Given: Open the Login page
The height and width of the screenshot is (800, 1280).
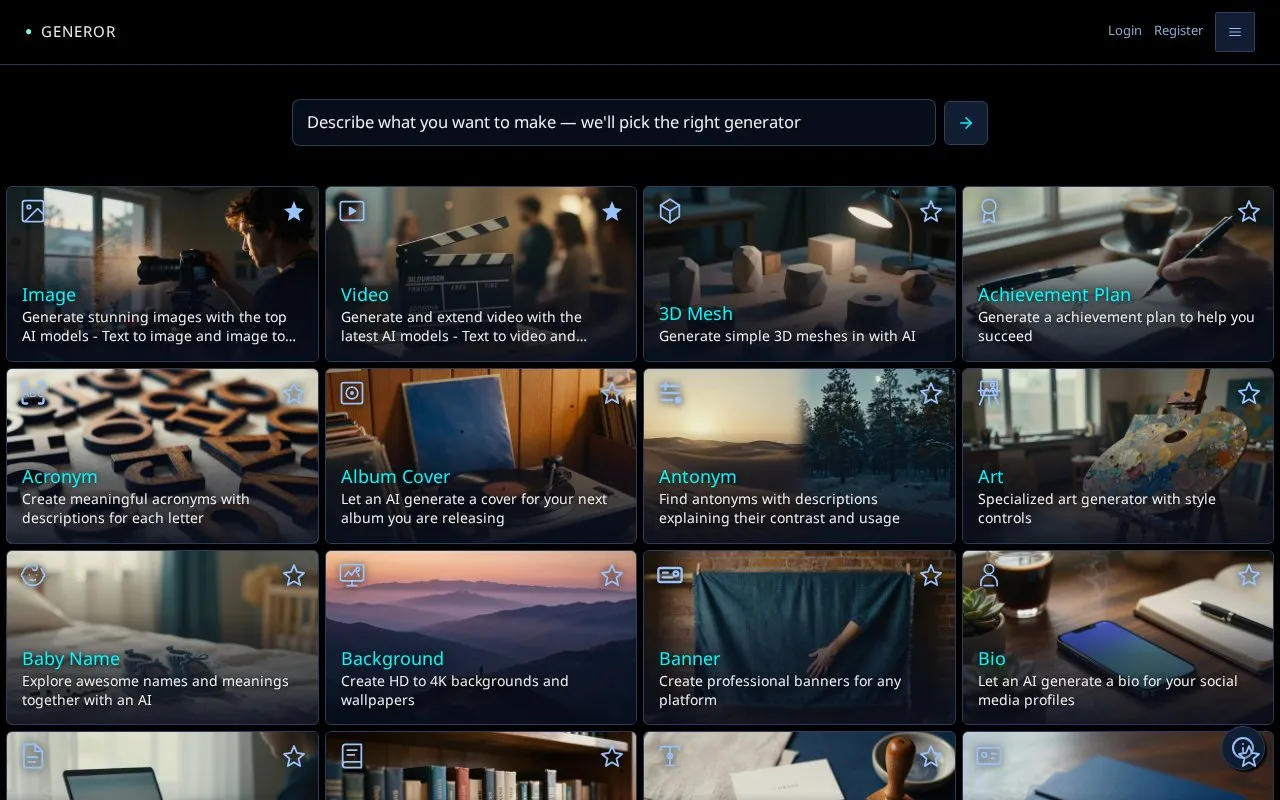Looking at the screenshot, I should 1124,31.
